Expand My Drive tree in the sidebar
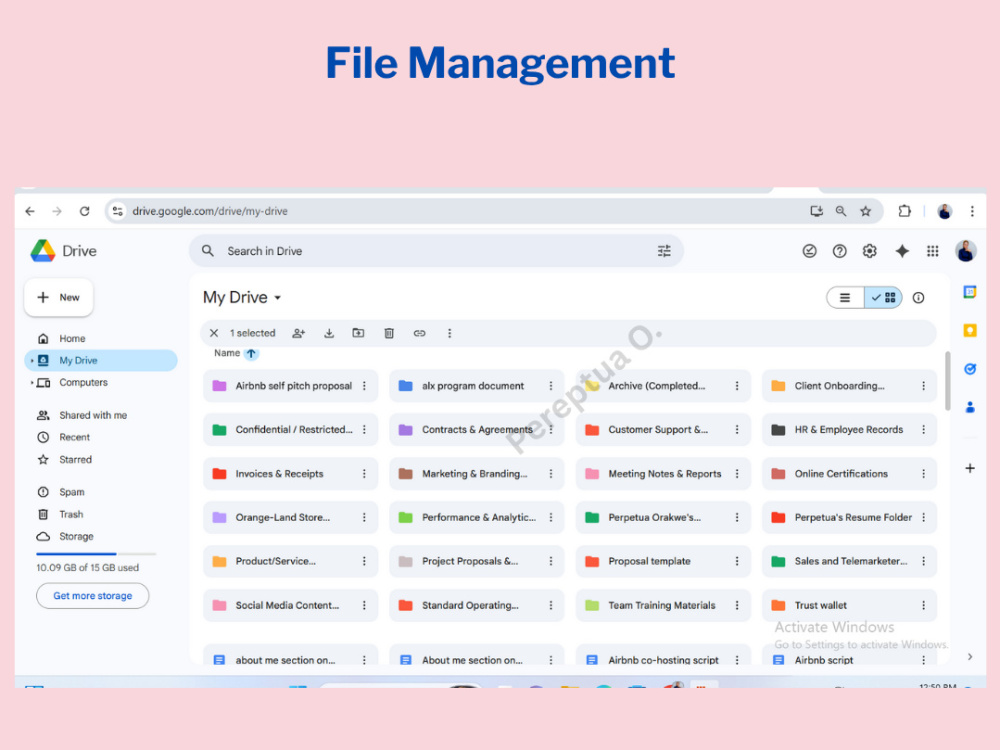1000x750 pixels. (x=31, y=361)
